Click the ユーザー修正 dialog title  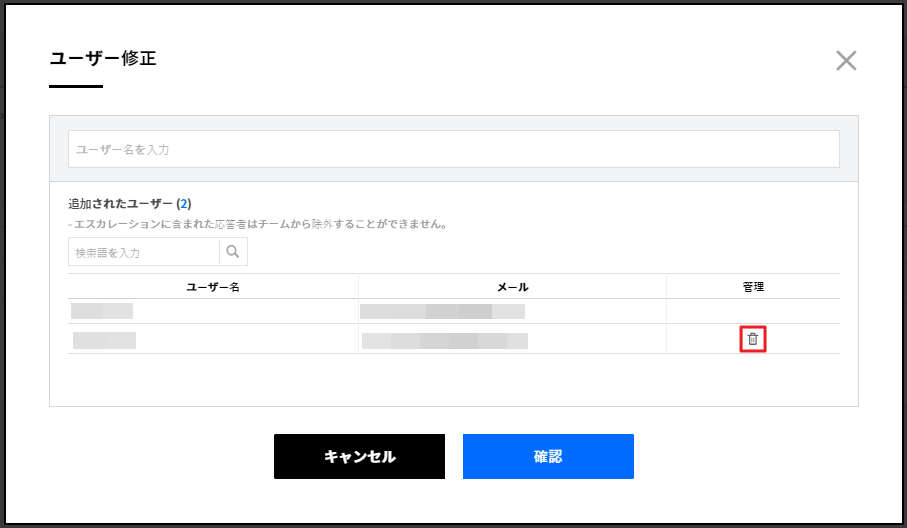click(x=103, y=58)
